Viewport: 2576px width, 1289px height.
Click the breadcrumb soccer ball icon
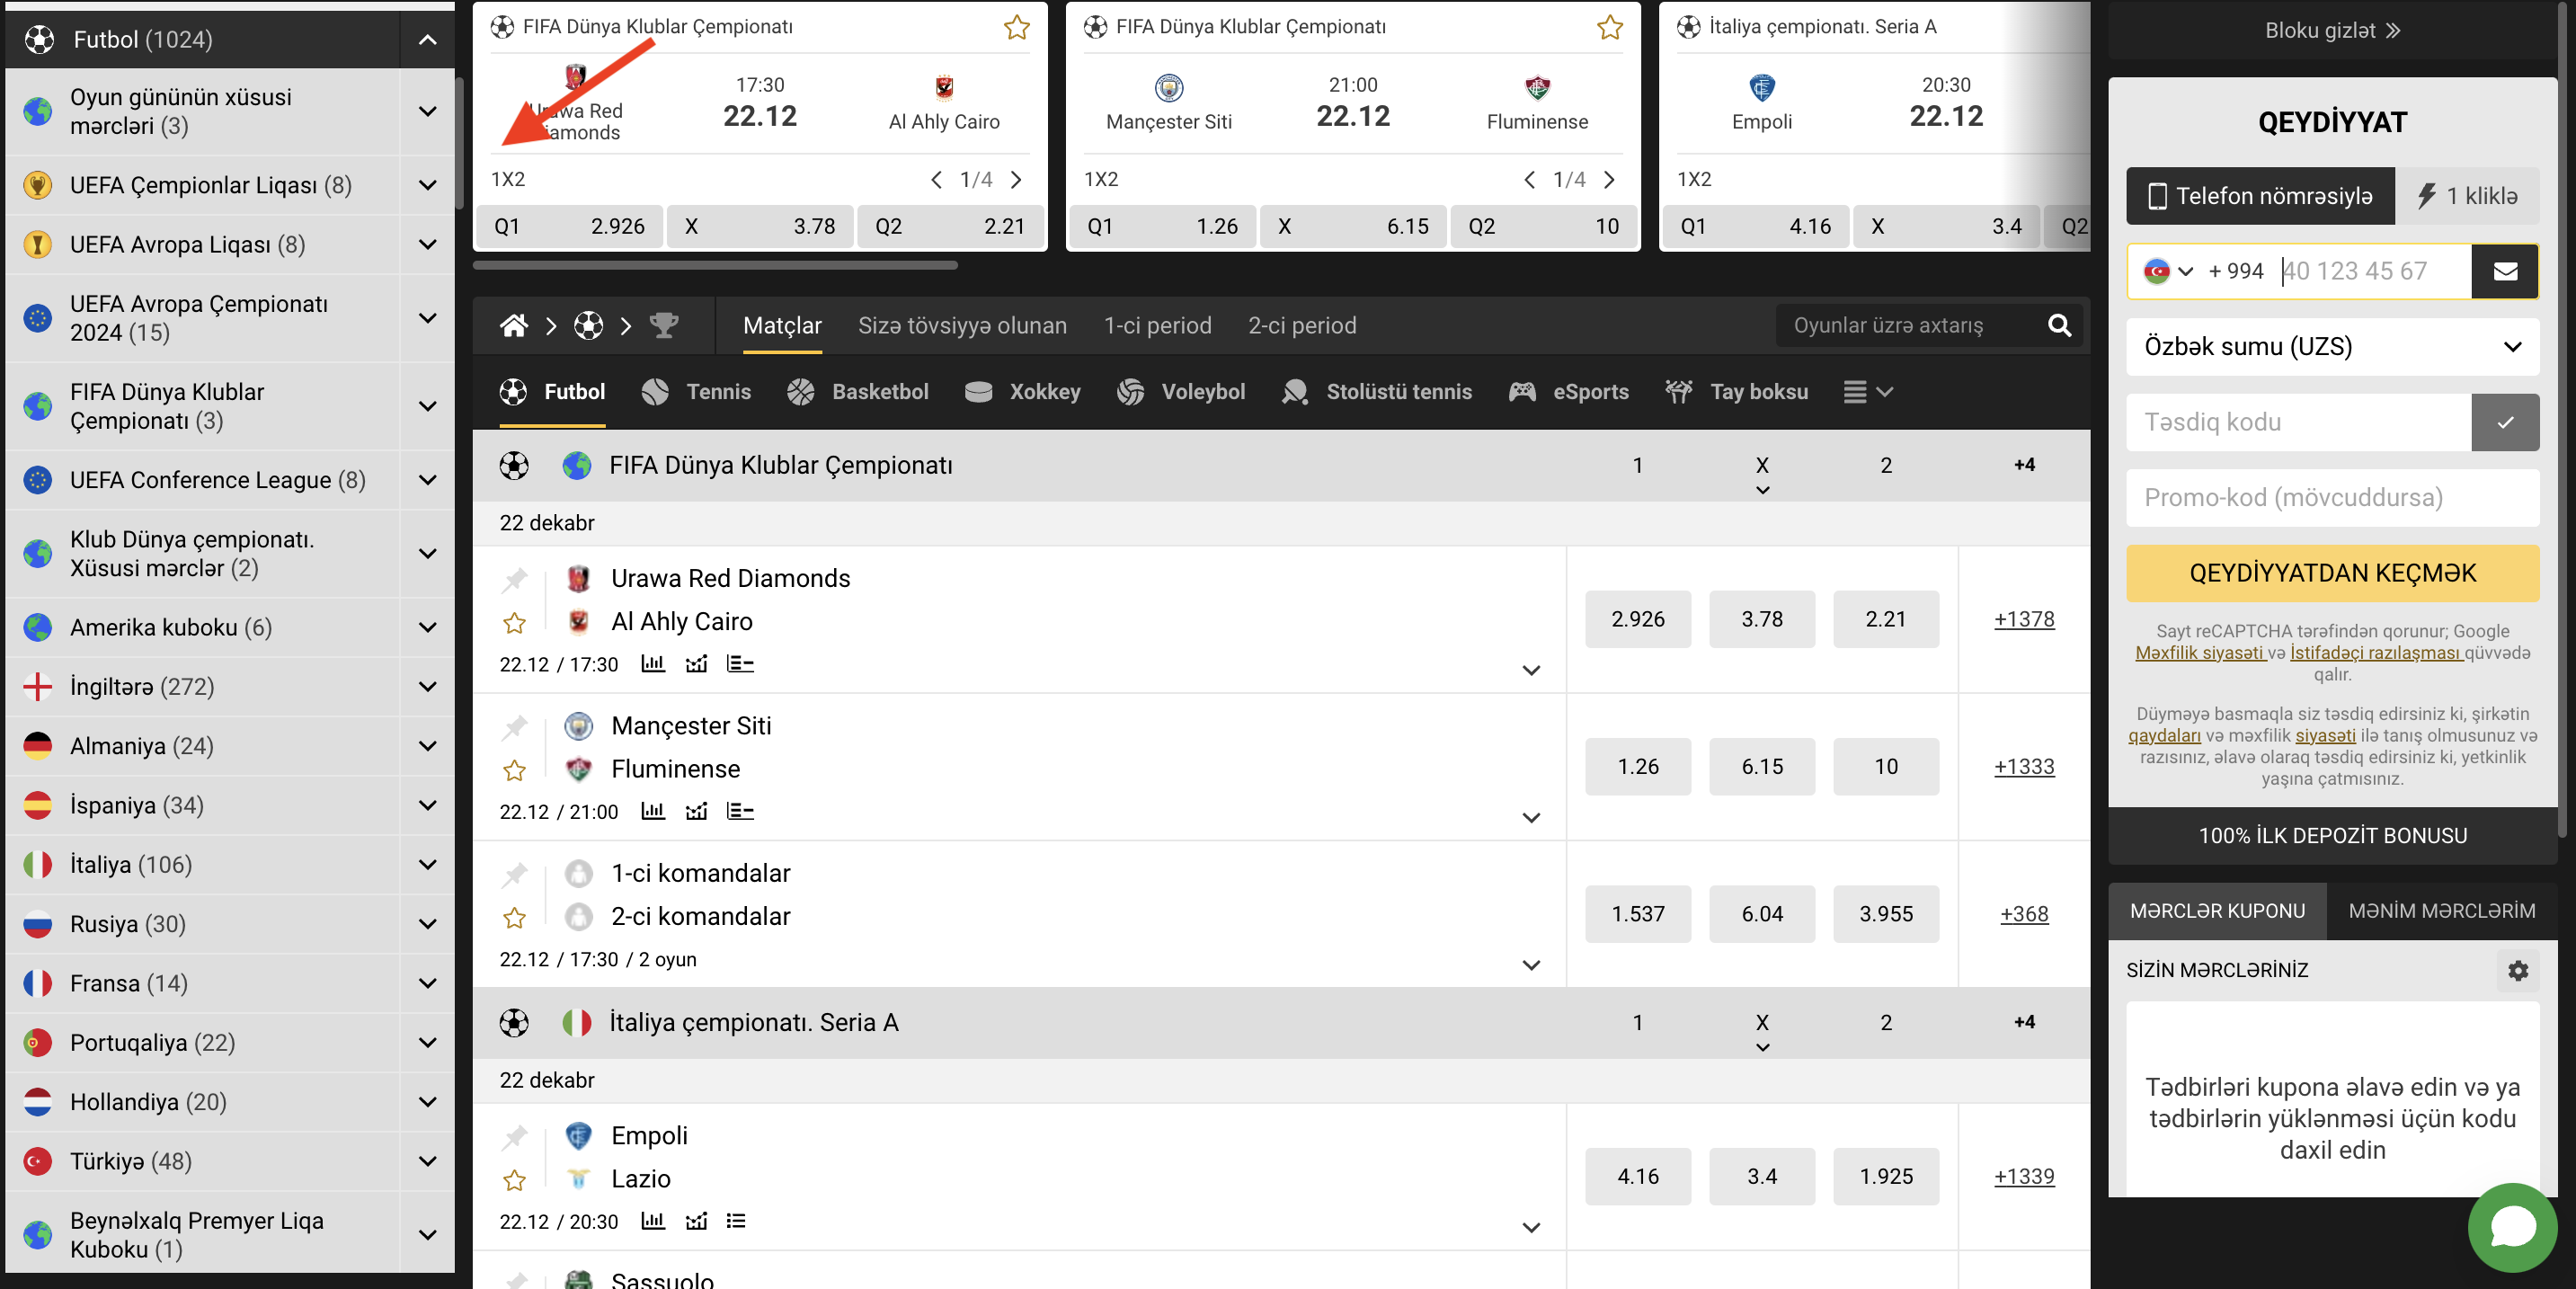(x=589, y=325)
